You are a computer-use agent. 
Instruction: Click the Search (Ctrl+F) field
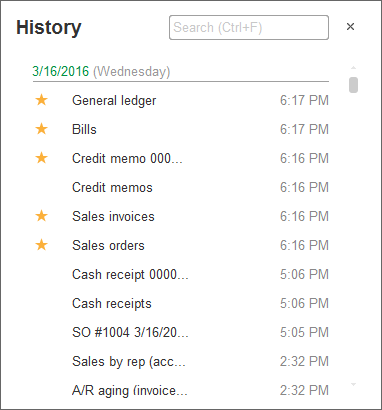[249, 27]
